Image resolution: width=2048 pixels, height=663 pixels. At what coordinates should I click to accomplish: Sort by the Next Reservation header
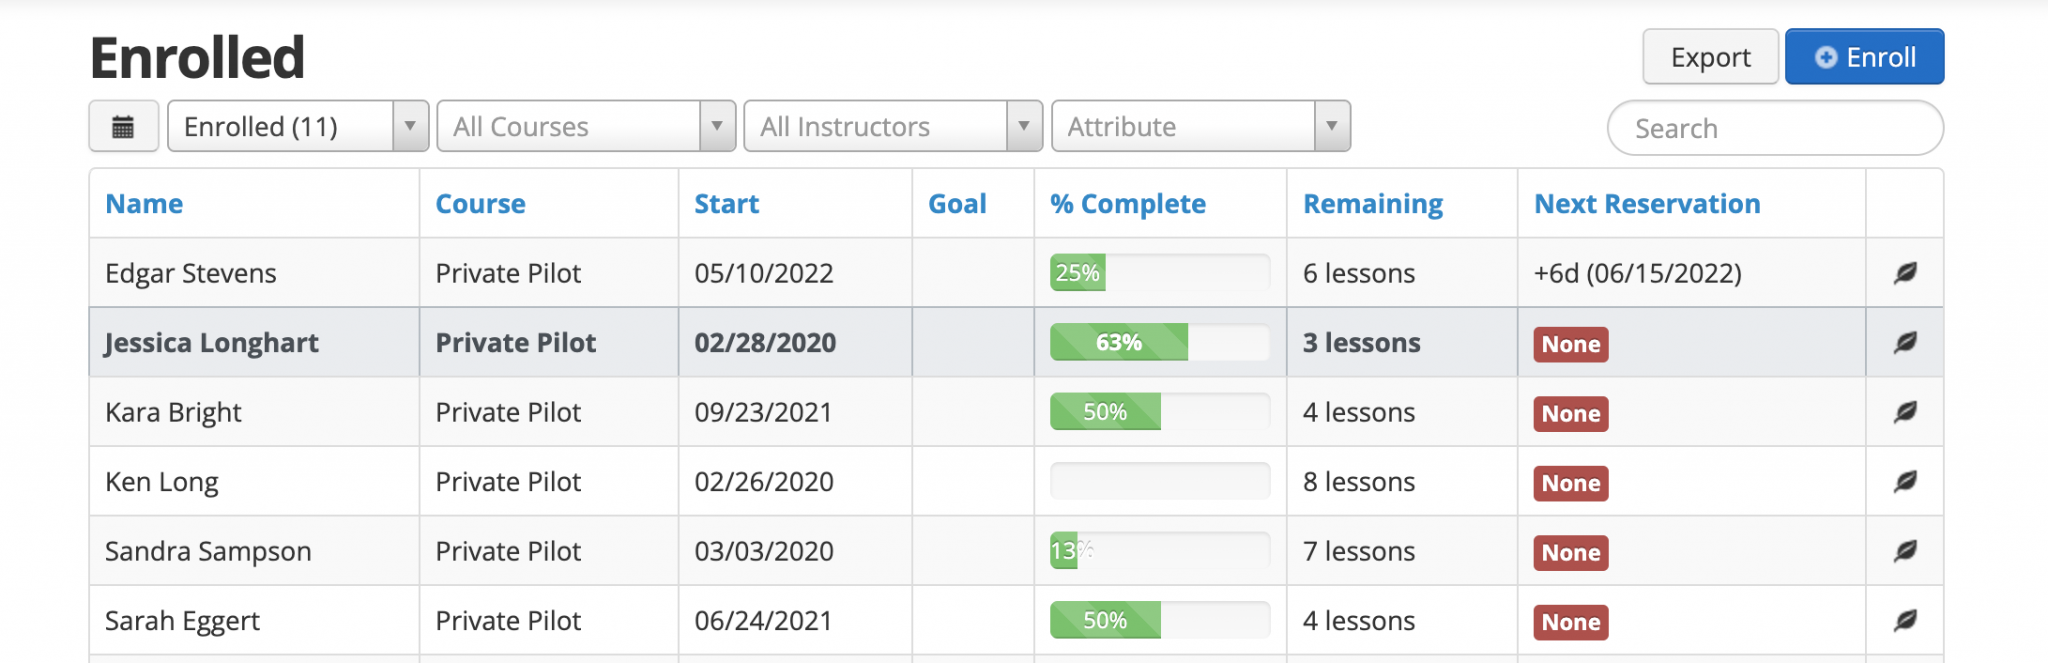point(1647,204)
